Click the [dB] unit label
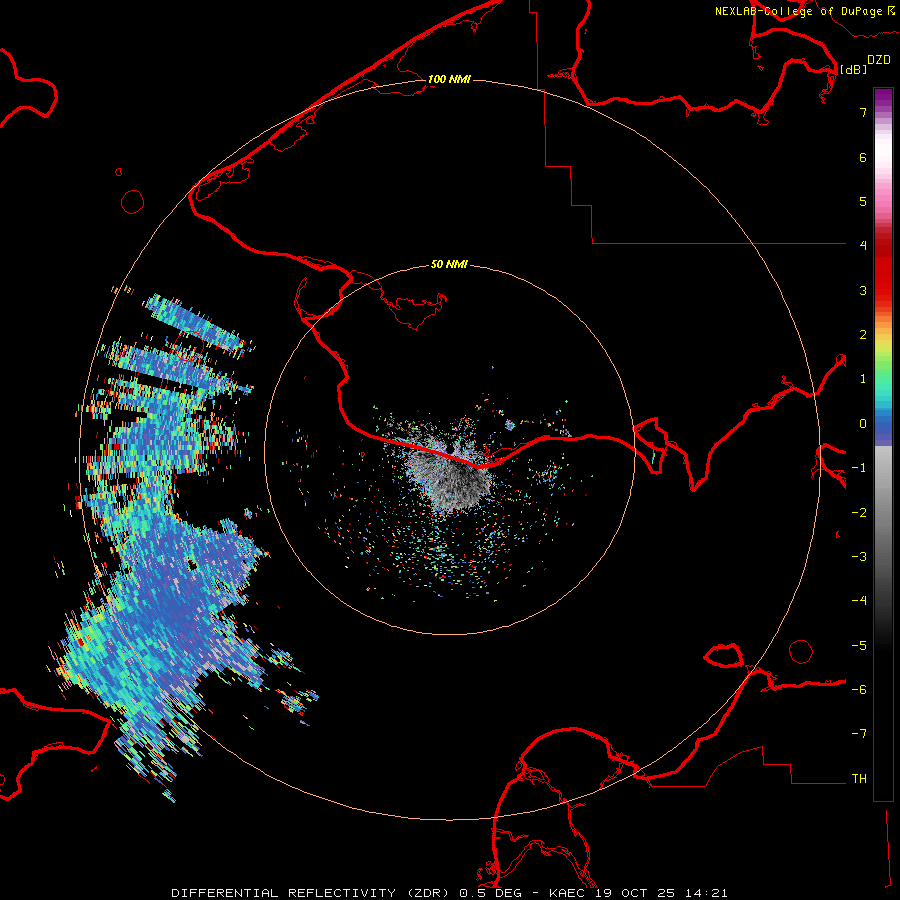The width and height of the screenshot is (900, 900). (x=854, y=69)
